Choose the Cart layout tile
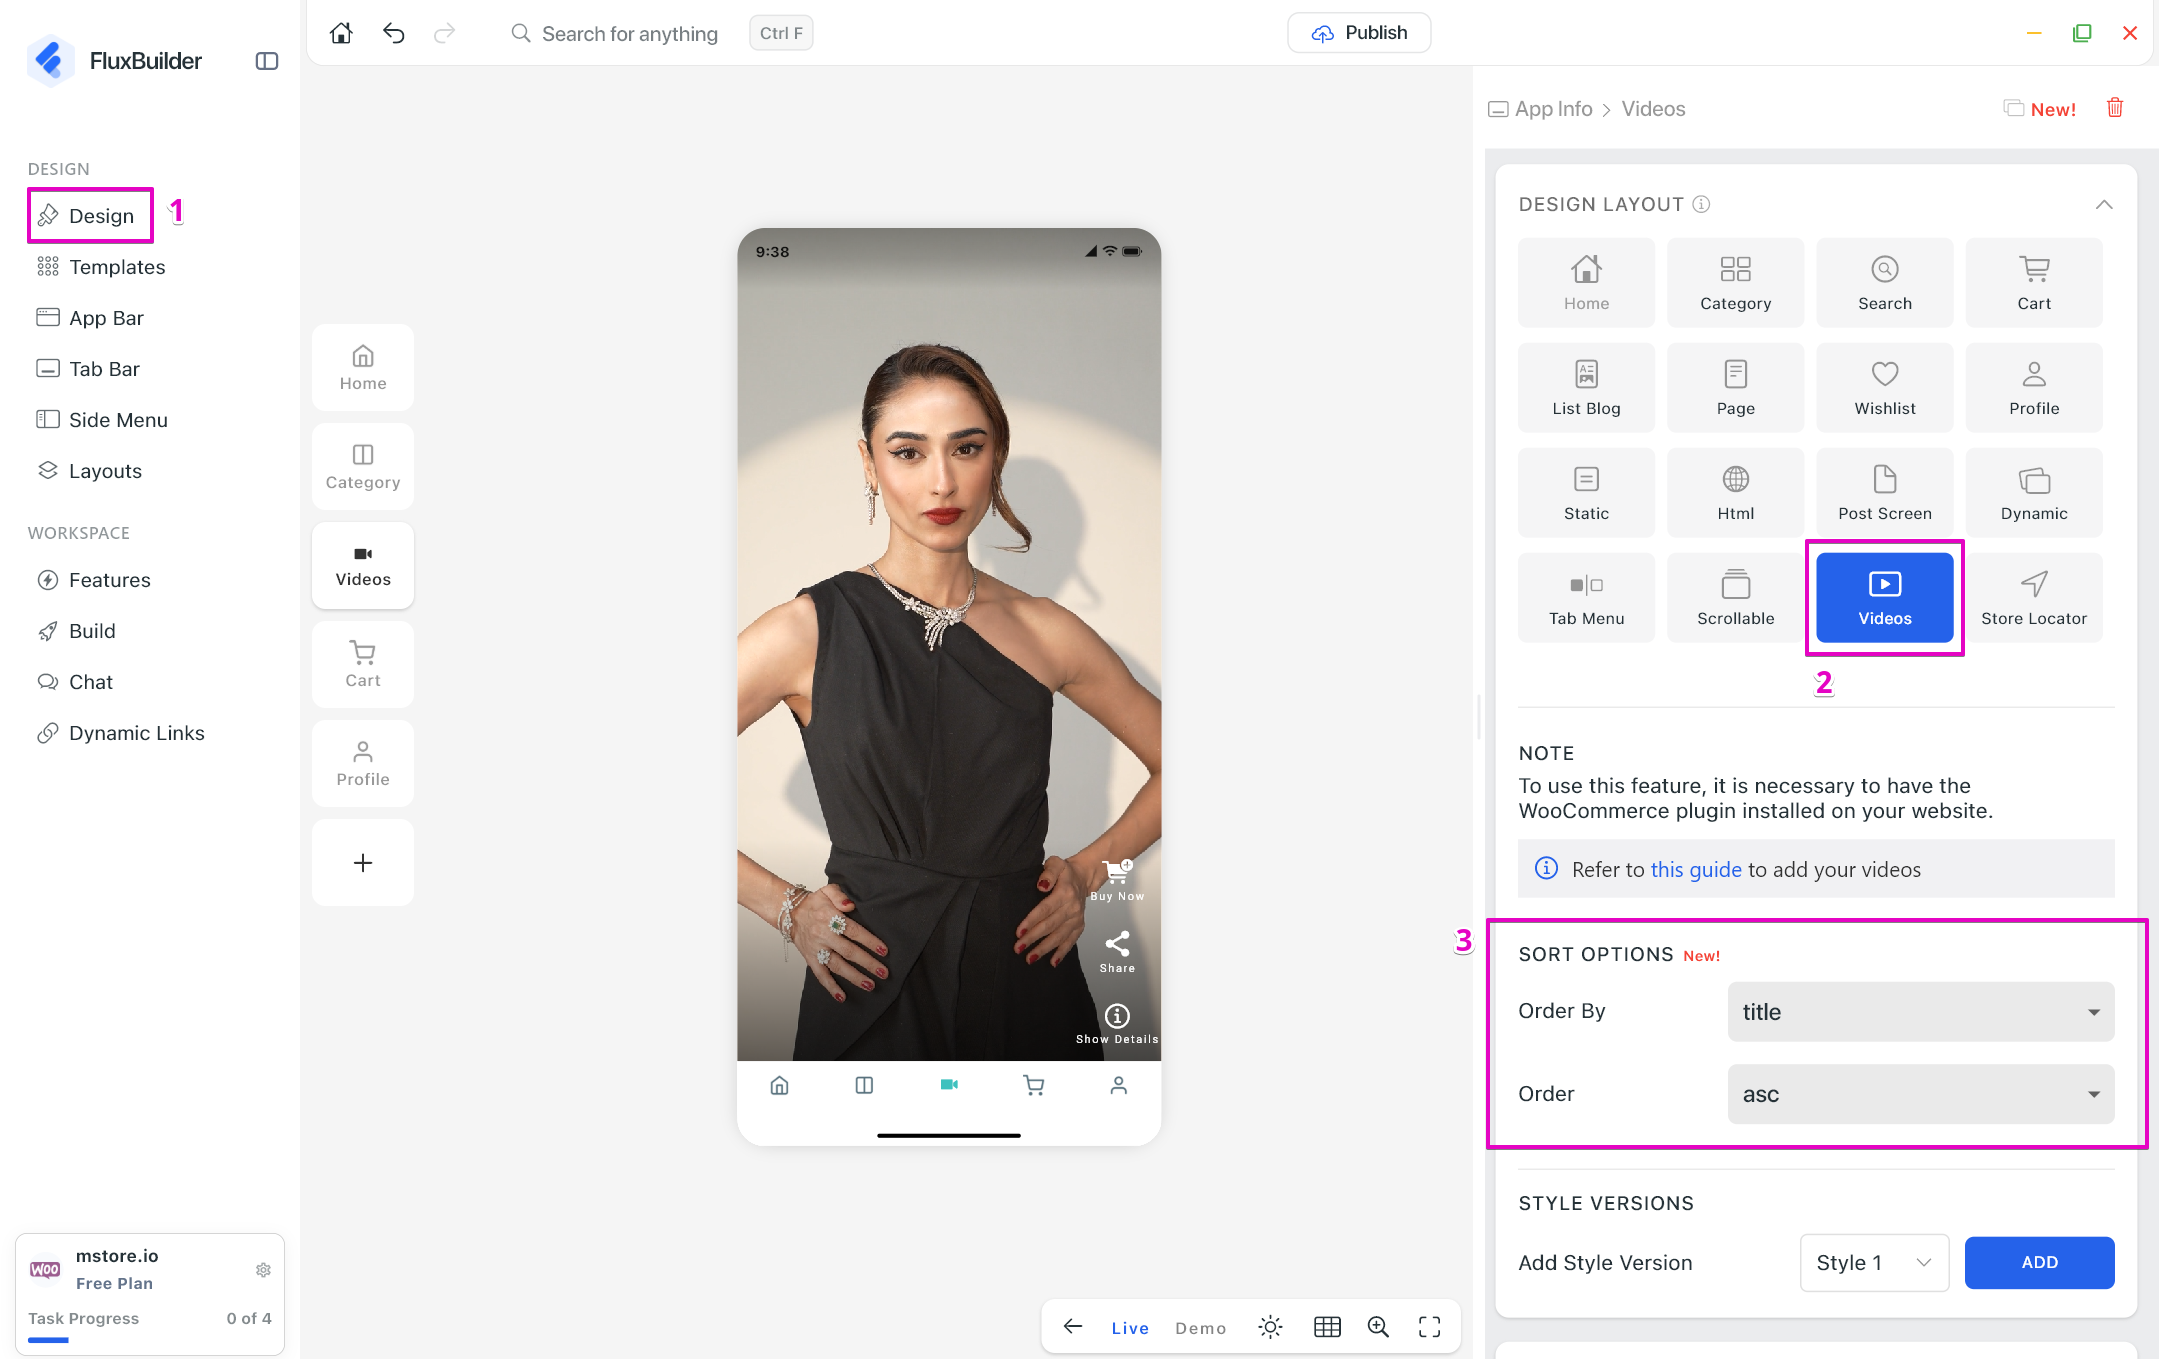 [2033, 282]
